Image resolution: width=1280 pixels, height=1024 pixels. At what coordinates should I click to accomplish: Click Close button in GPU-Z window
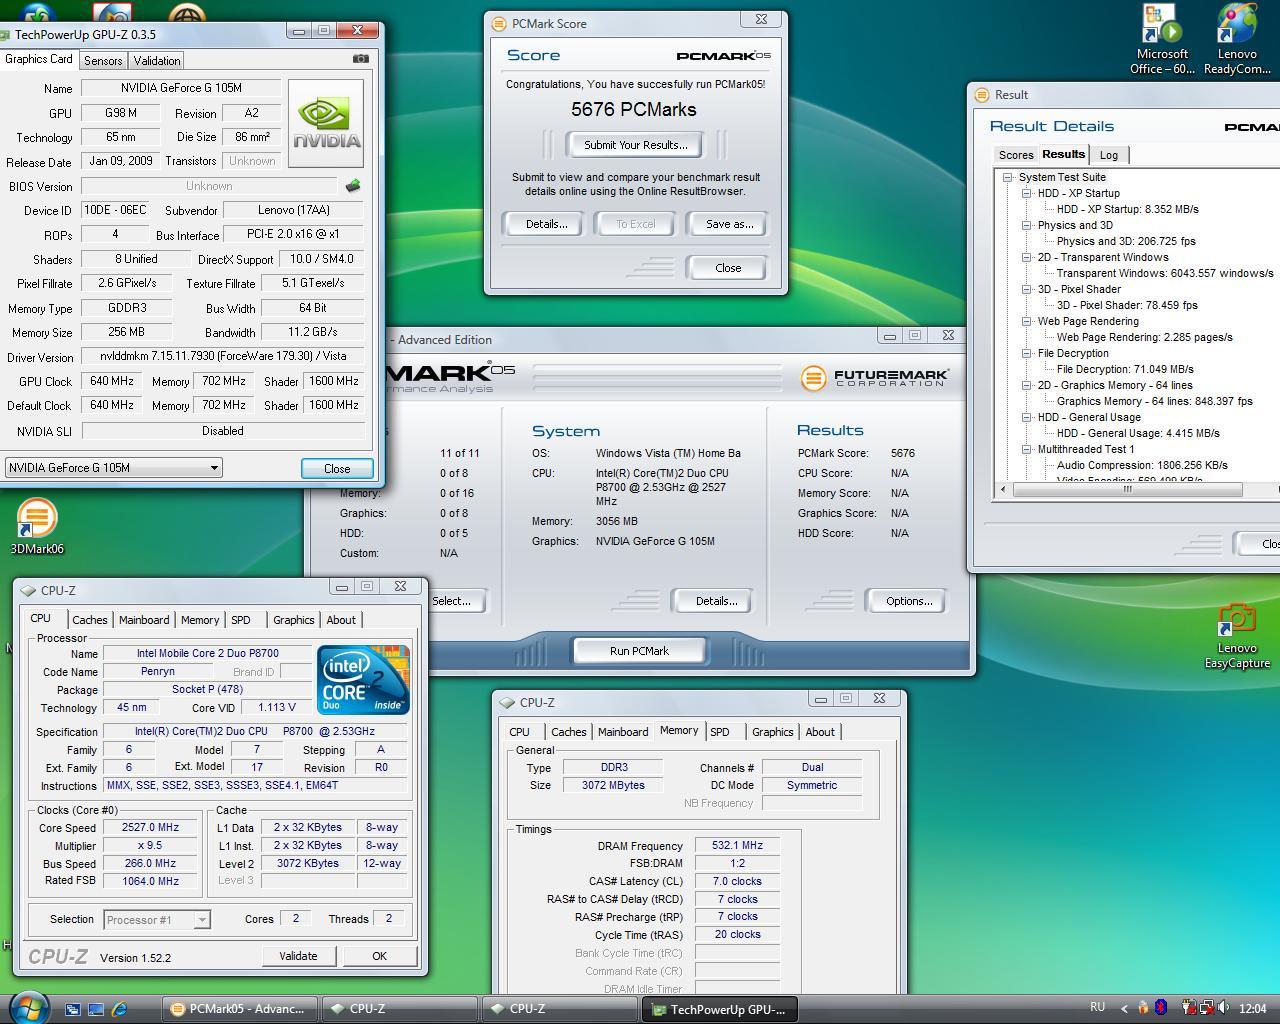[337, 468]
